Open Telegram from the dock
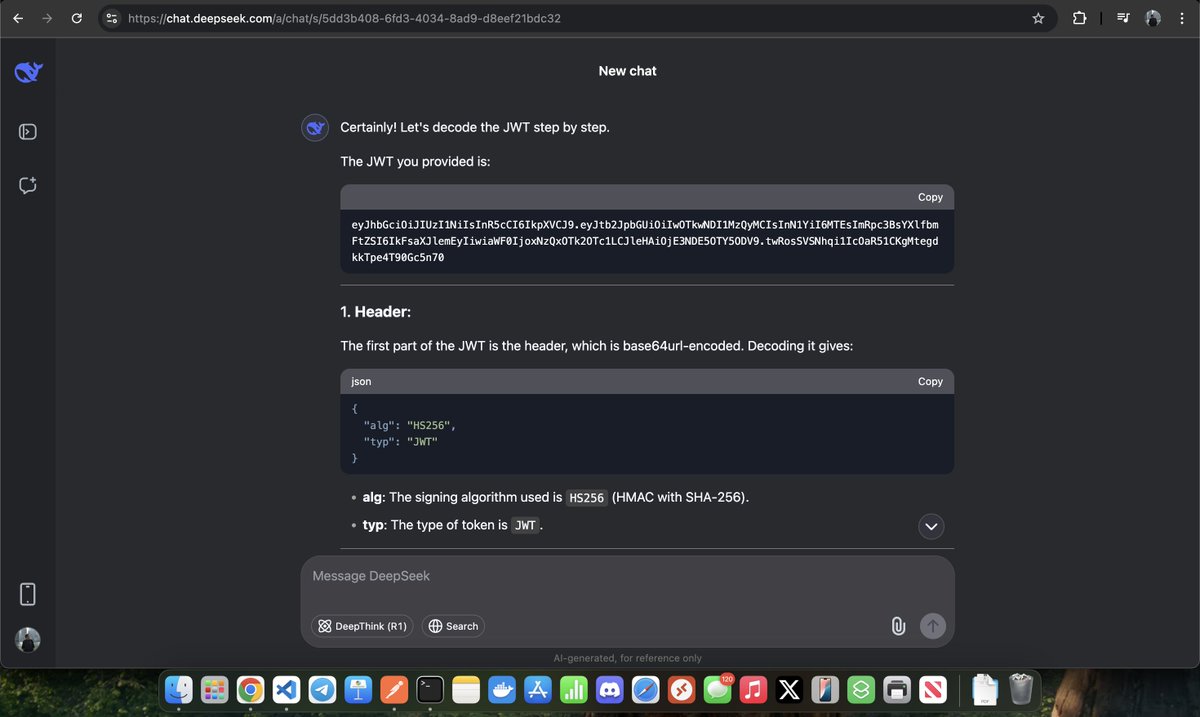This screenshot has height=717, width=1200. tap(322, 689)
